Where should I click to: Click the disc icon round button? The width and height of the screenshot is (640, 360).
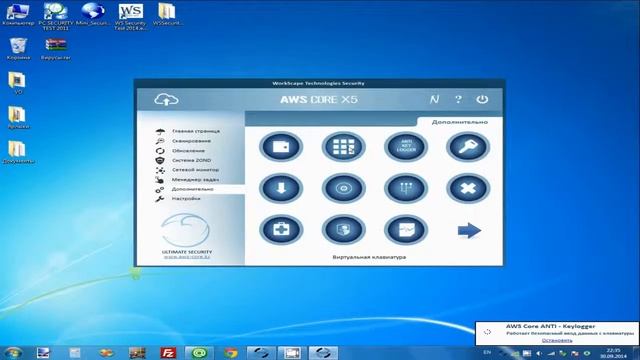[343, 188]
